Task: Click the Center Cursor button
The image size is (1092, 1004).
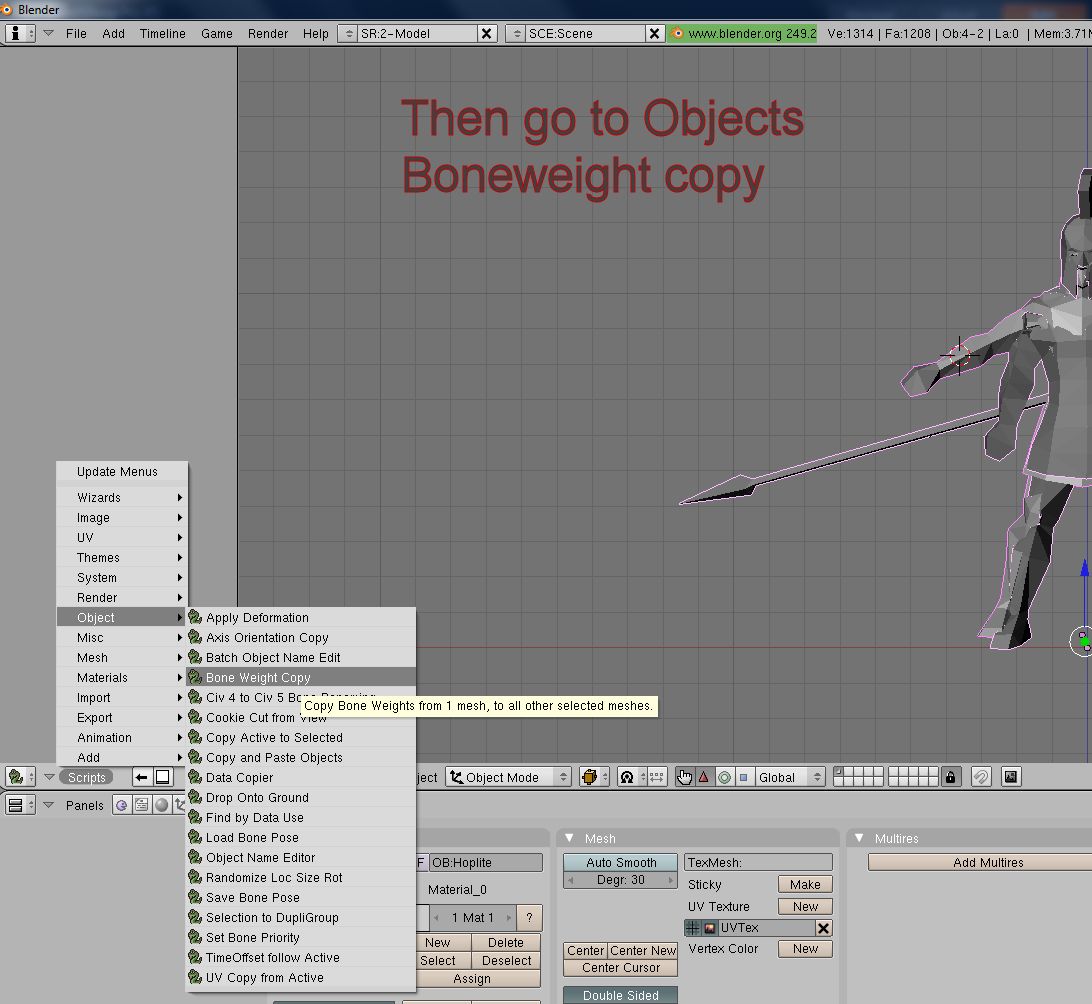Action: point(621,968)
